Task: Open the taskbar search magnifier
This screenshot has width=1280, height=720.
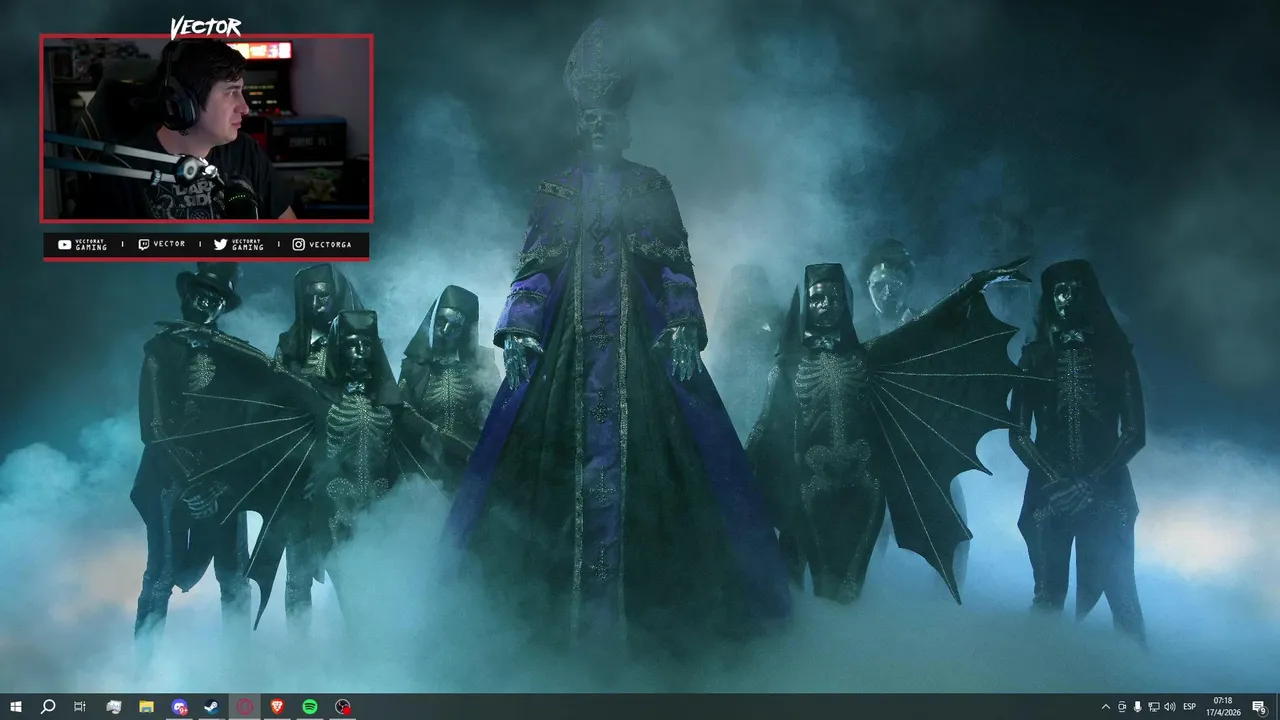Action: coord(47,707)
